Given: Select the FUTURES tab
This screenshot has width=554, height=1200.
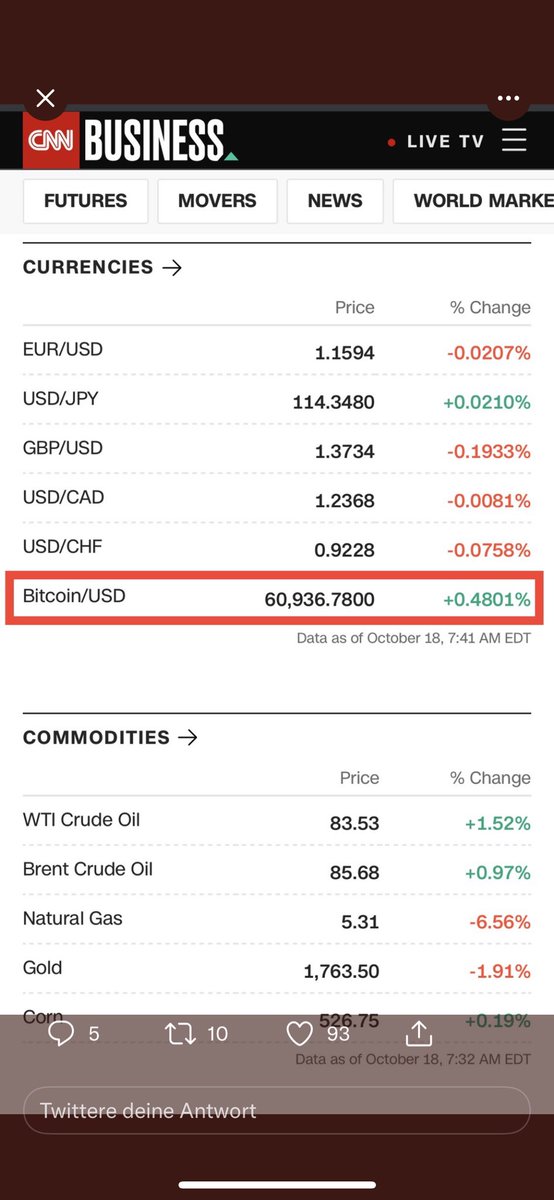Looking at the screenshot, I should click(x=86, y=201).
